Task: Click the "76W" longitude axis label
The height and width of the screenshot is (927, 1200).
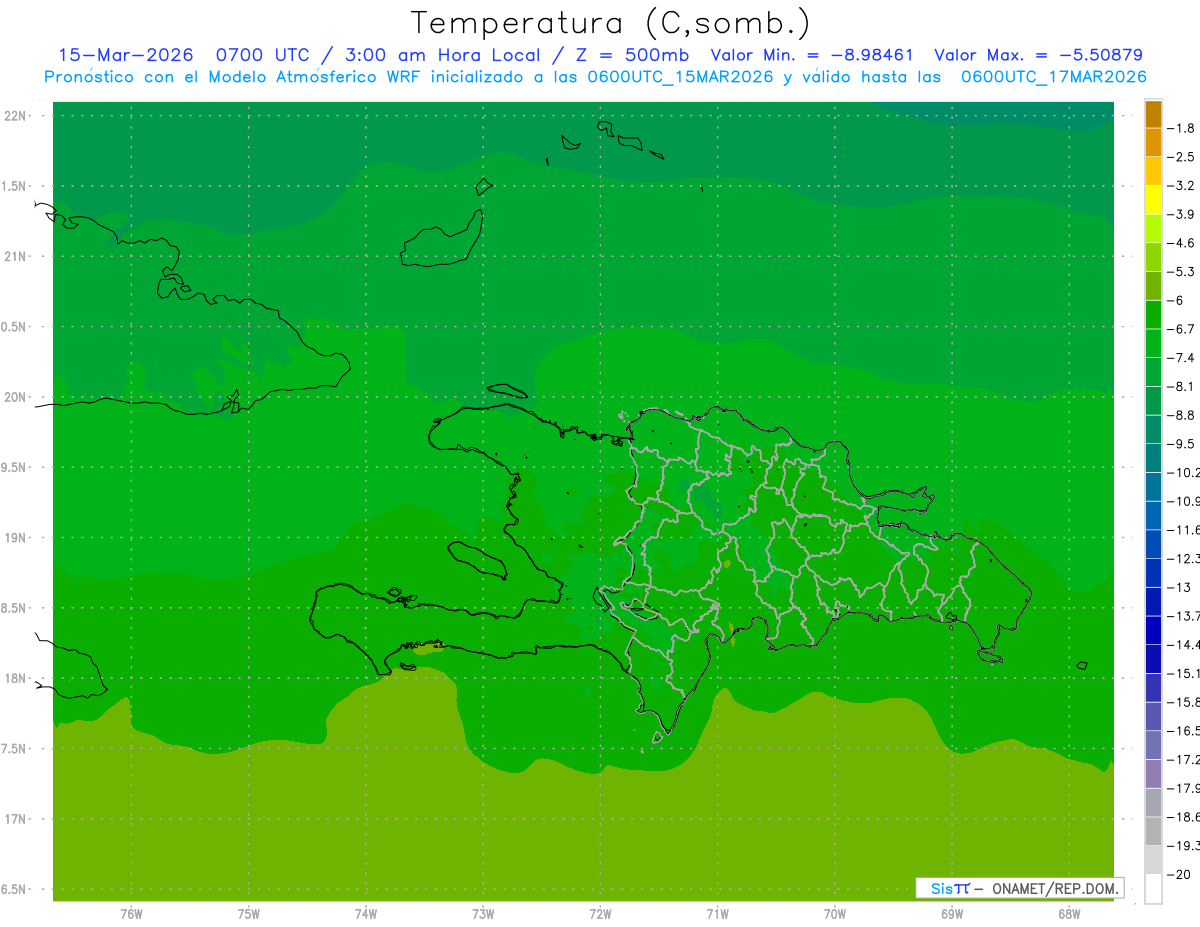Action: pyautogui.click(x=131, y=914)
